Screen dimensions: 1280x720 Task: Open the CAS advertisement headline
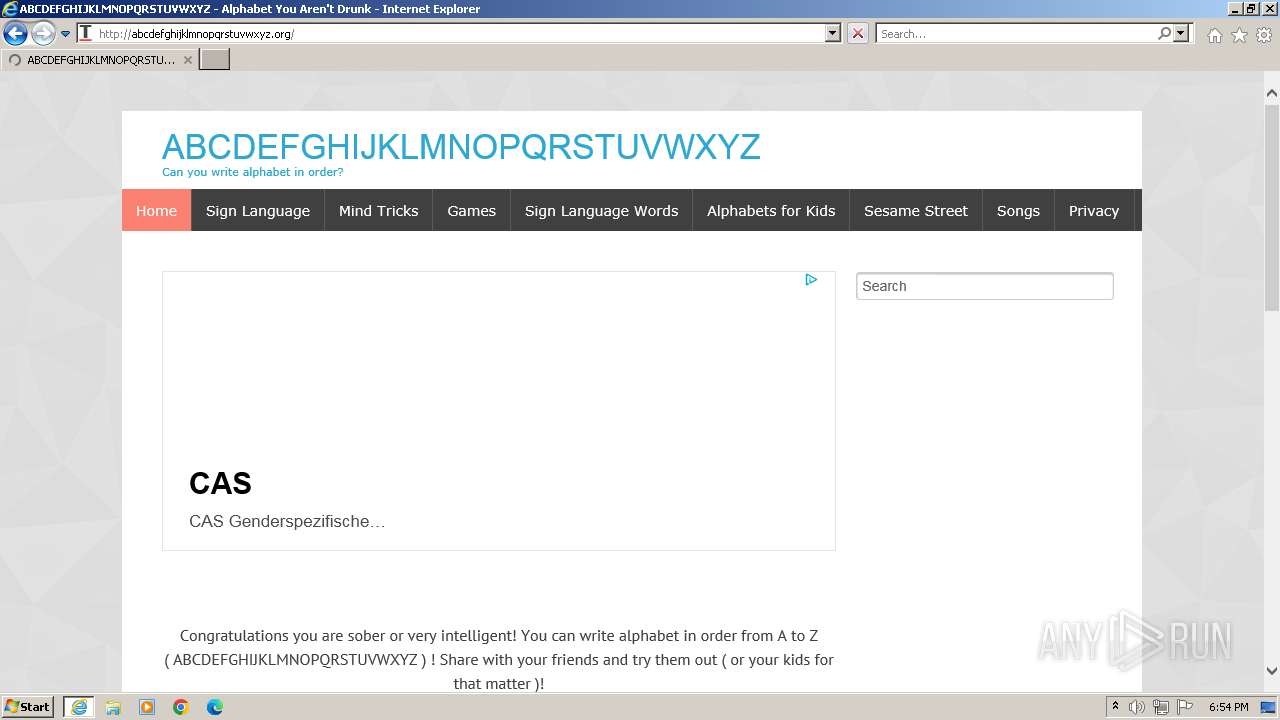click(x=220, y=483)
